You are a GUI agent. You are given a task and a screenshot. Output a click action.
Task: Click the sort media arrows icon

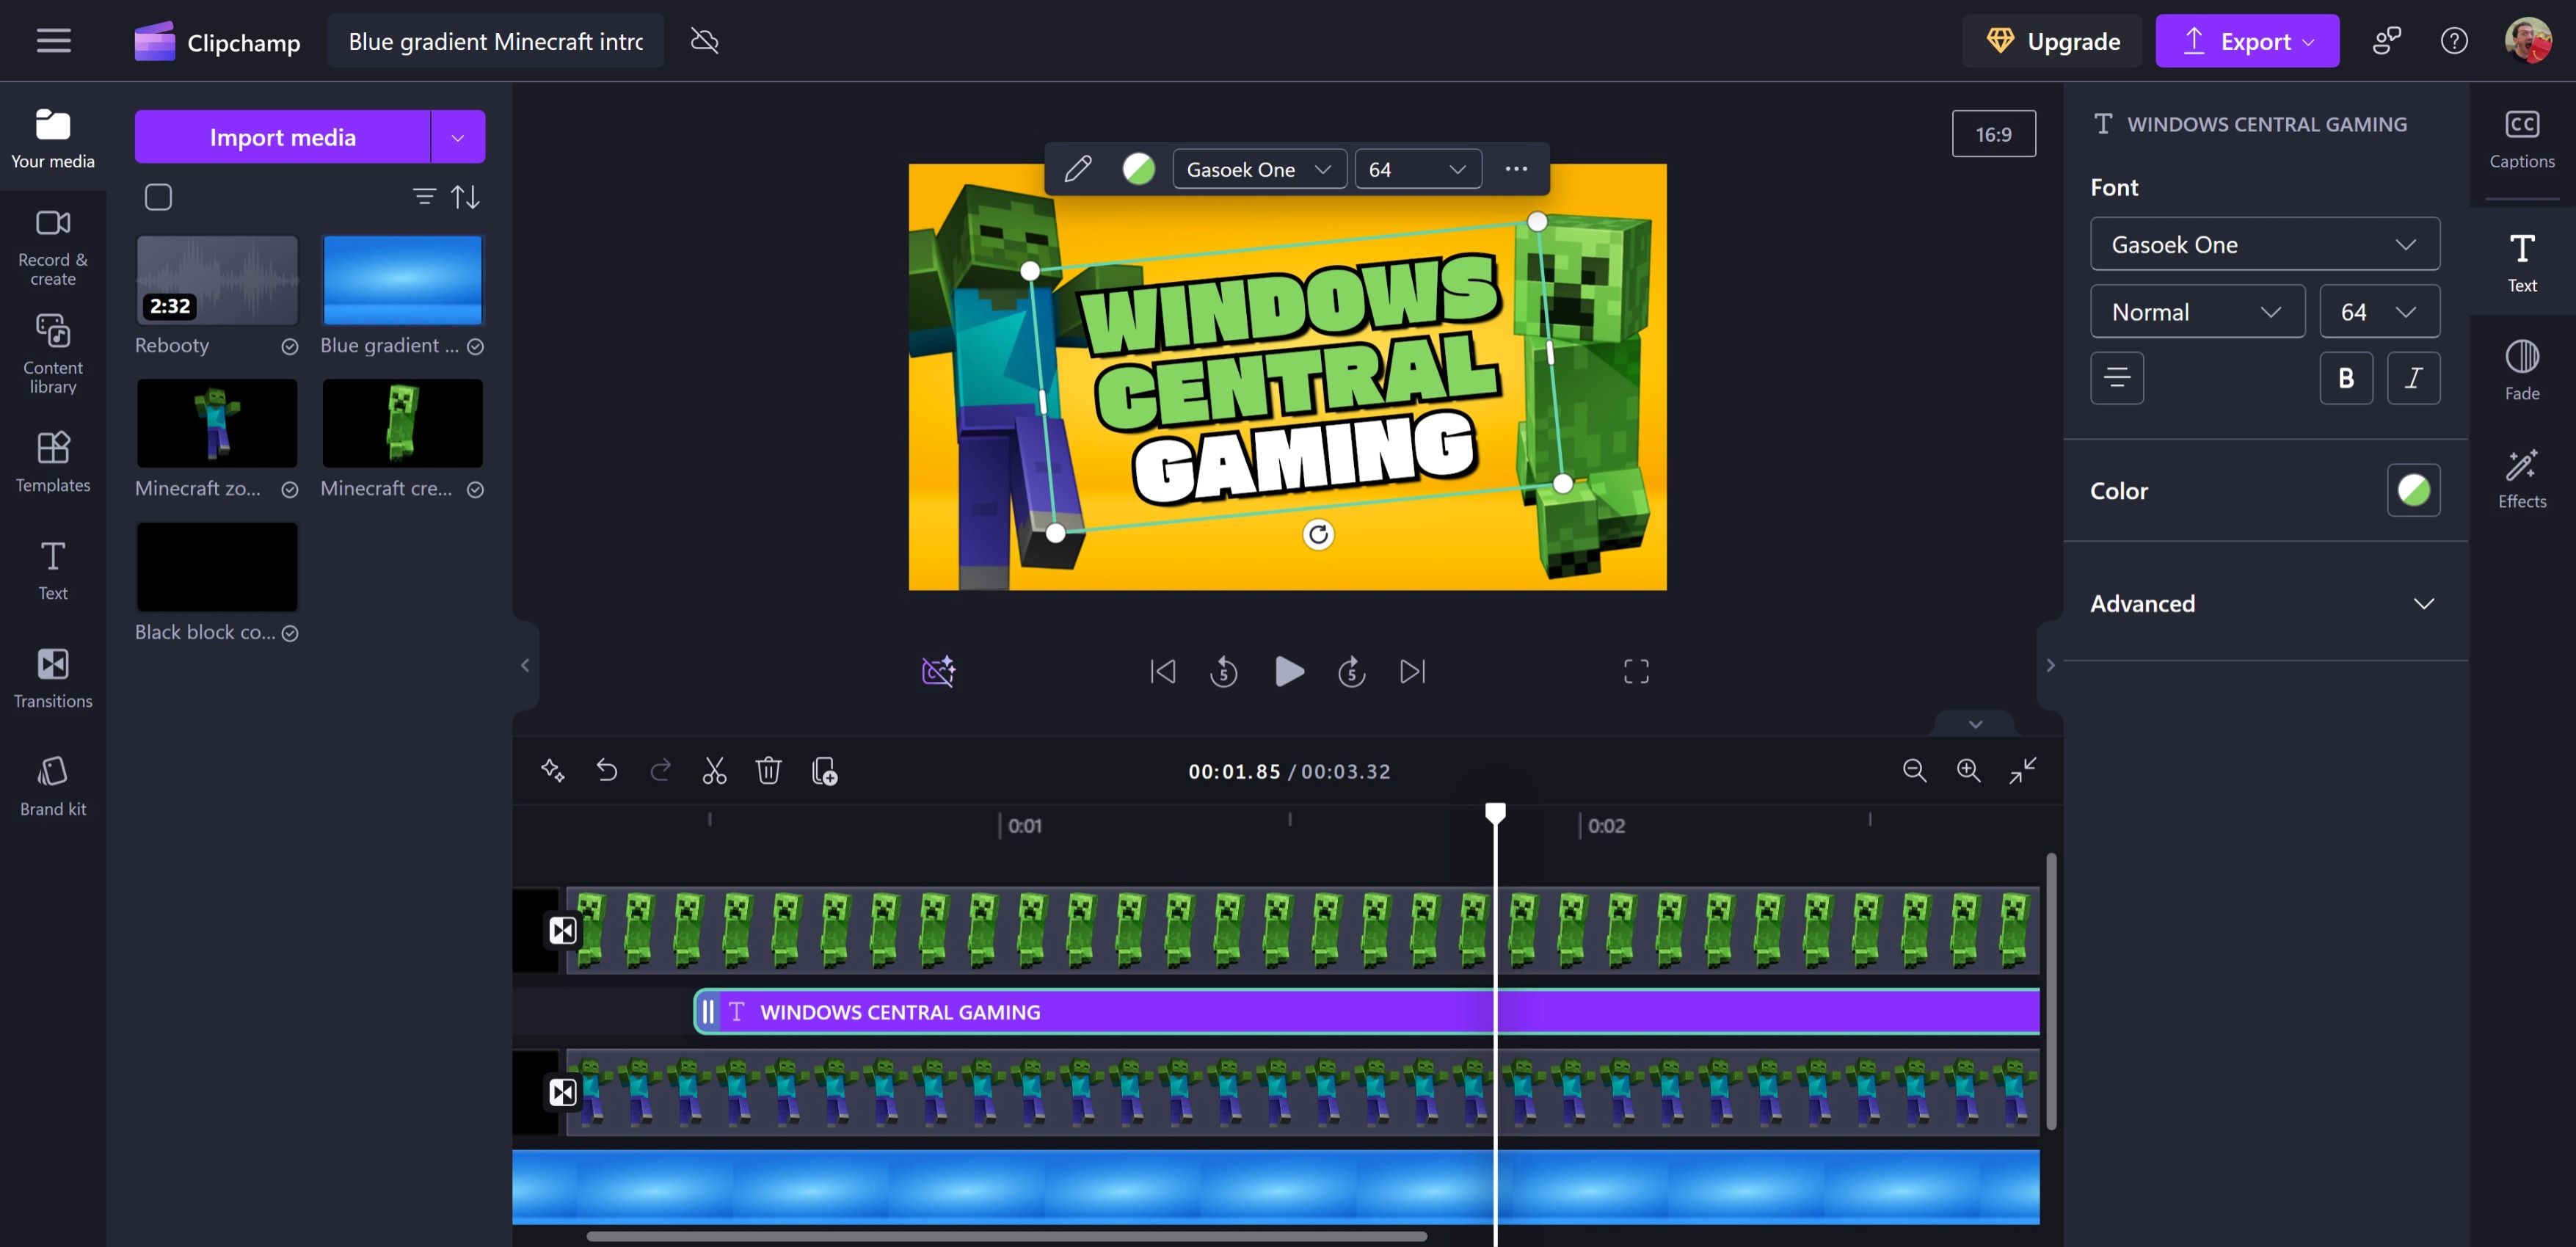(465, 197)
